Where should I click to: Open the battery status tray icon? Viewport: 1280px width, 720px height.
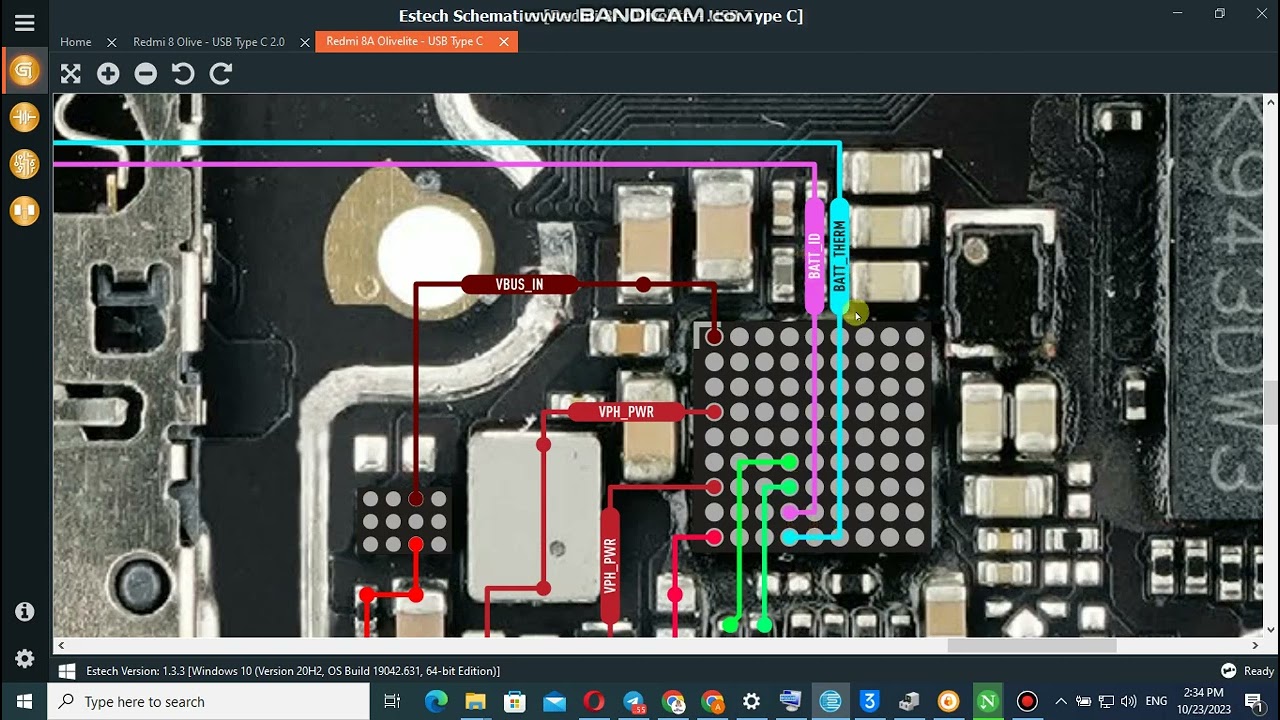click(x=1084, y=701)
